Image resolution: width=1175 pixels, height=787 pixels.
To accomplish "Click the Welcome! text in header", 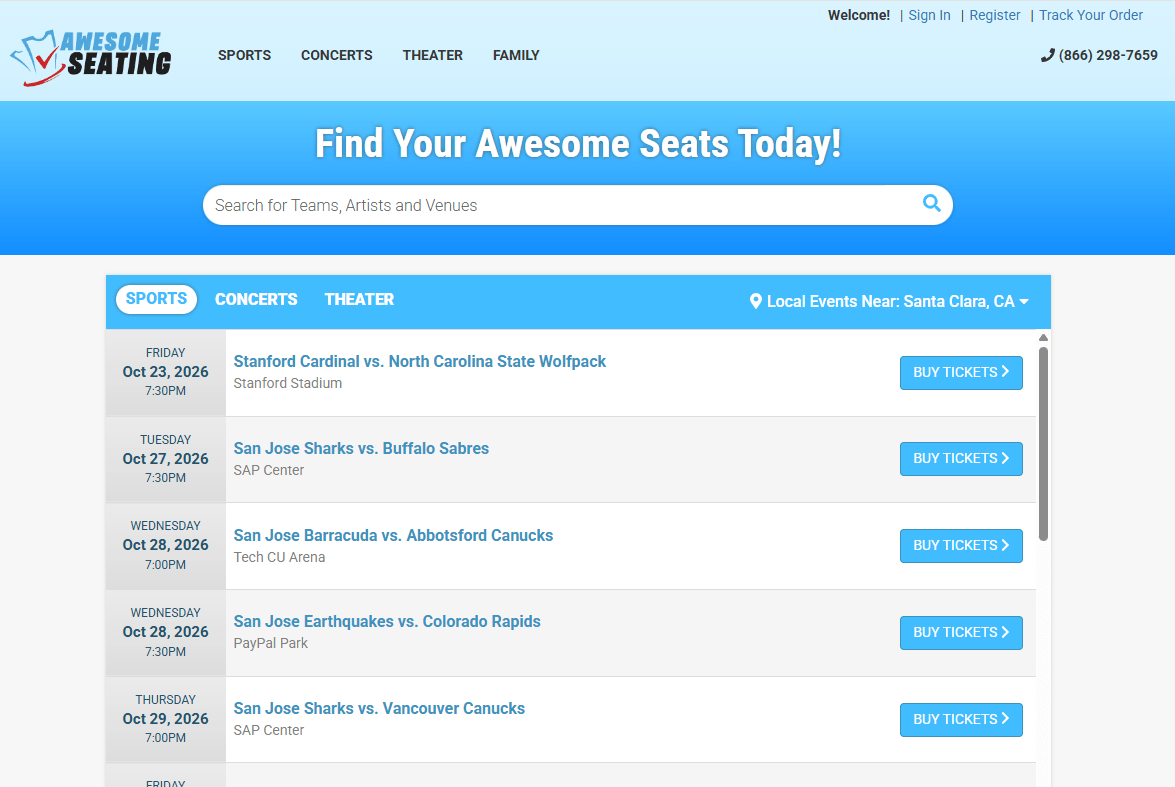I will [x=859, y=15].
